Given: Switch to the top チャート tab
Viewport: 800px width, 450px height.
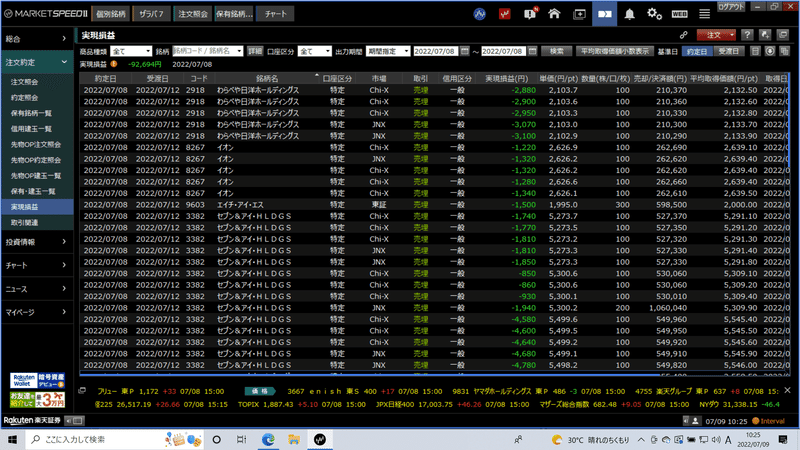Looking at the screenshot, I should (x=276, y=14).
